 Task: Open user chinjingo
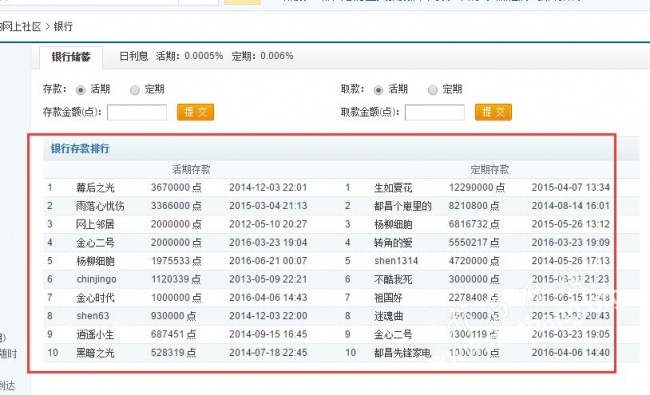click(x=97, y=279)
